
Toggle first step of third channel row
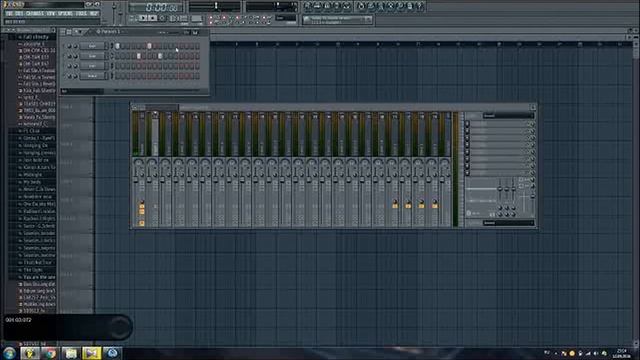click(118, 66)
